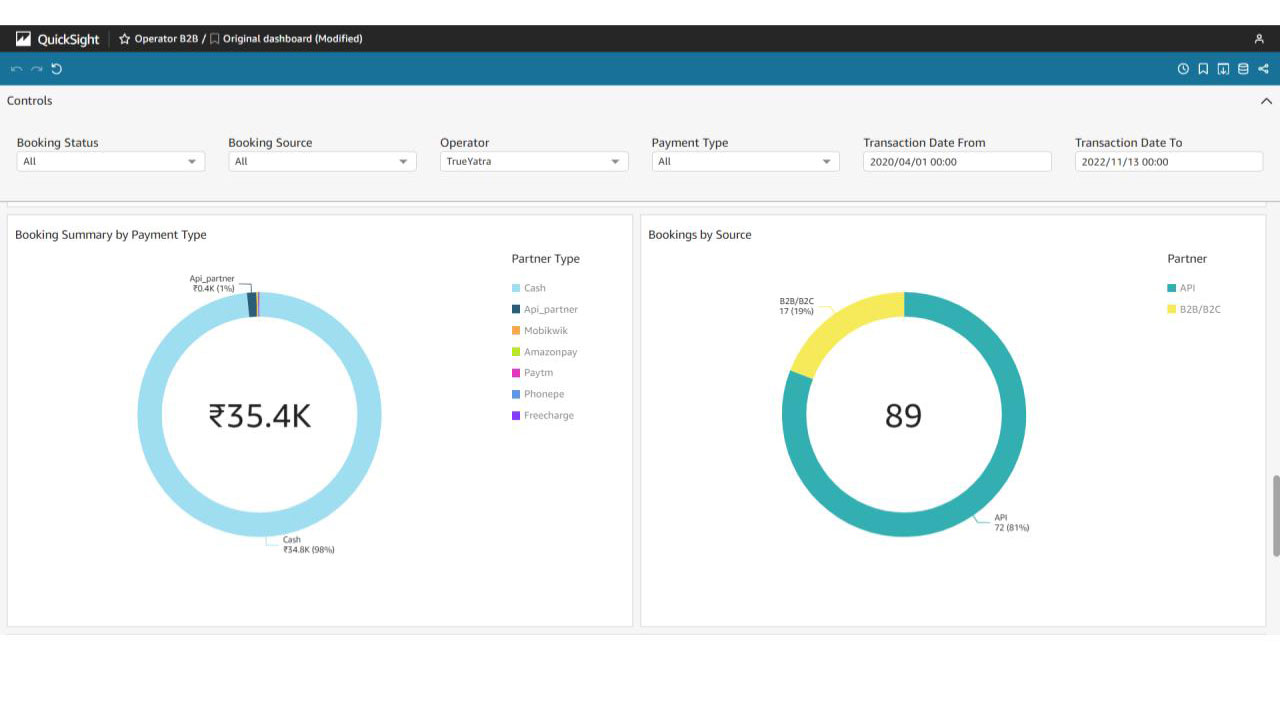The image size is (1280, 720).
Task: Undo the last dashboard change
Action: coord(16,69)
